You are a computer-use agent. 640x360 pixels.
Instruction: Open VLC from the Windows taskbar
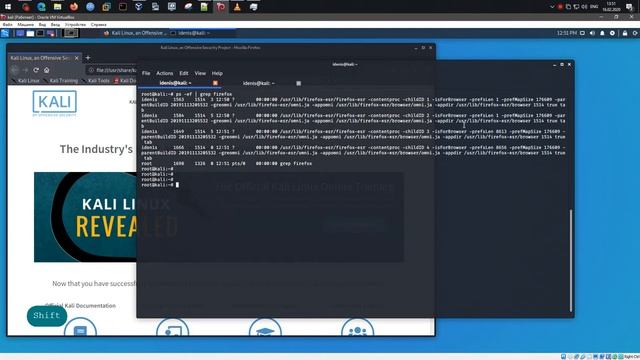(237, 7)
